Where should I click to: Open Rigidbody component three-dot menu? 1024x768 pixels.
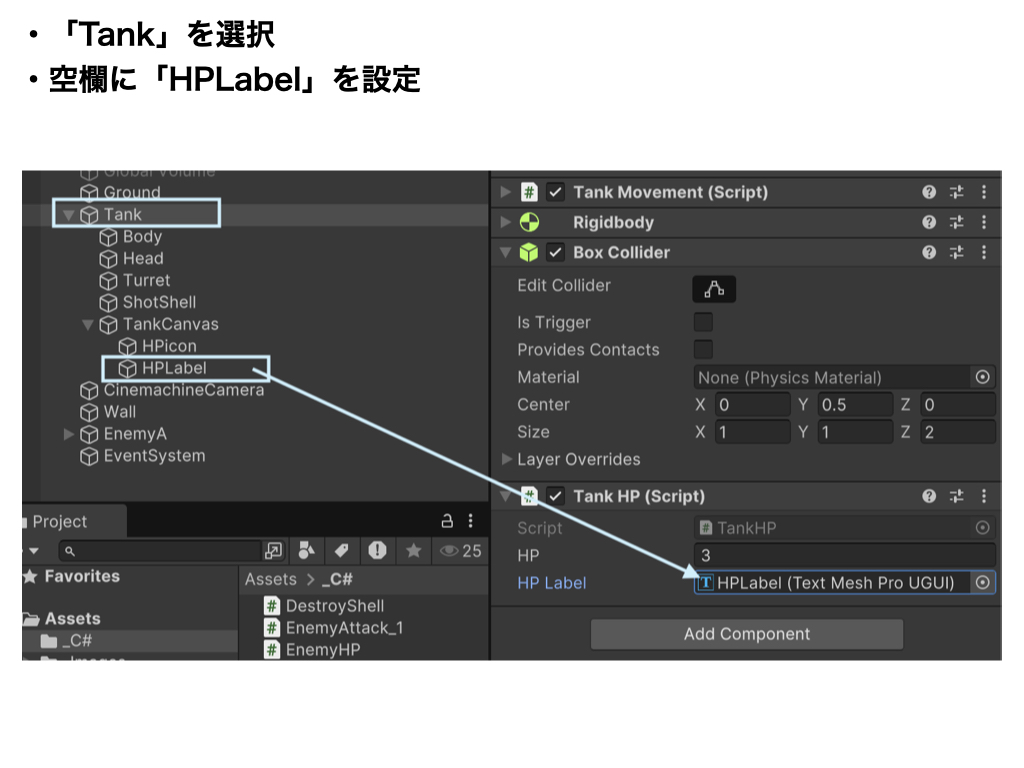[x=983, y=222]
